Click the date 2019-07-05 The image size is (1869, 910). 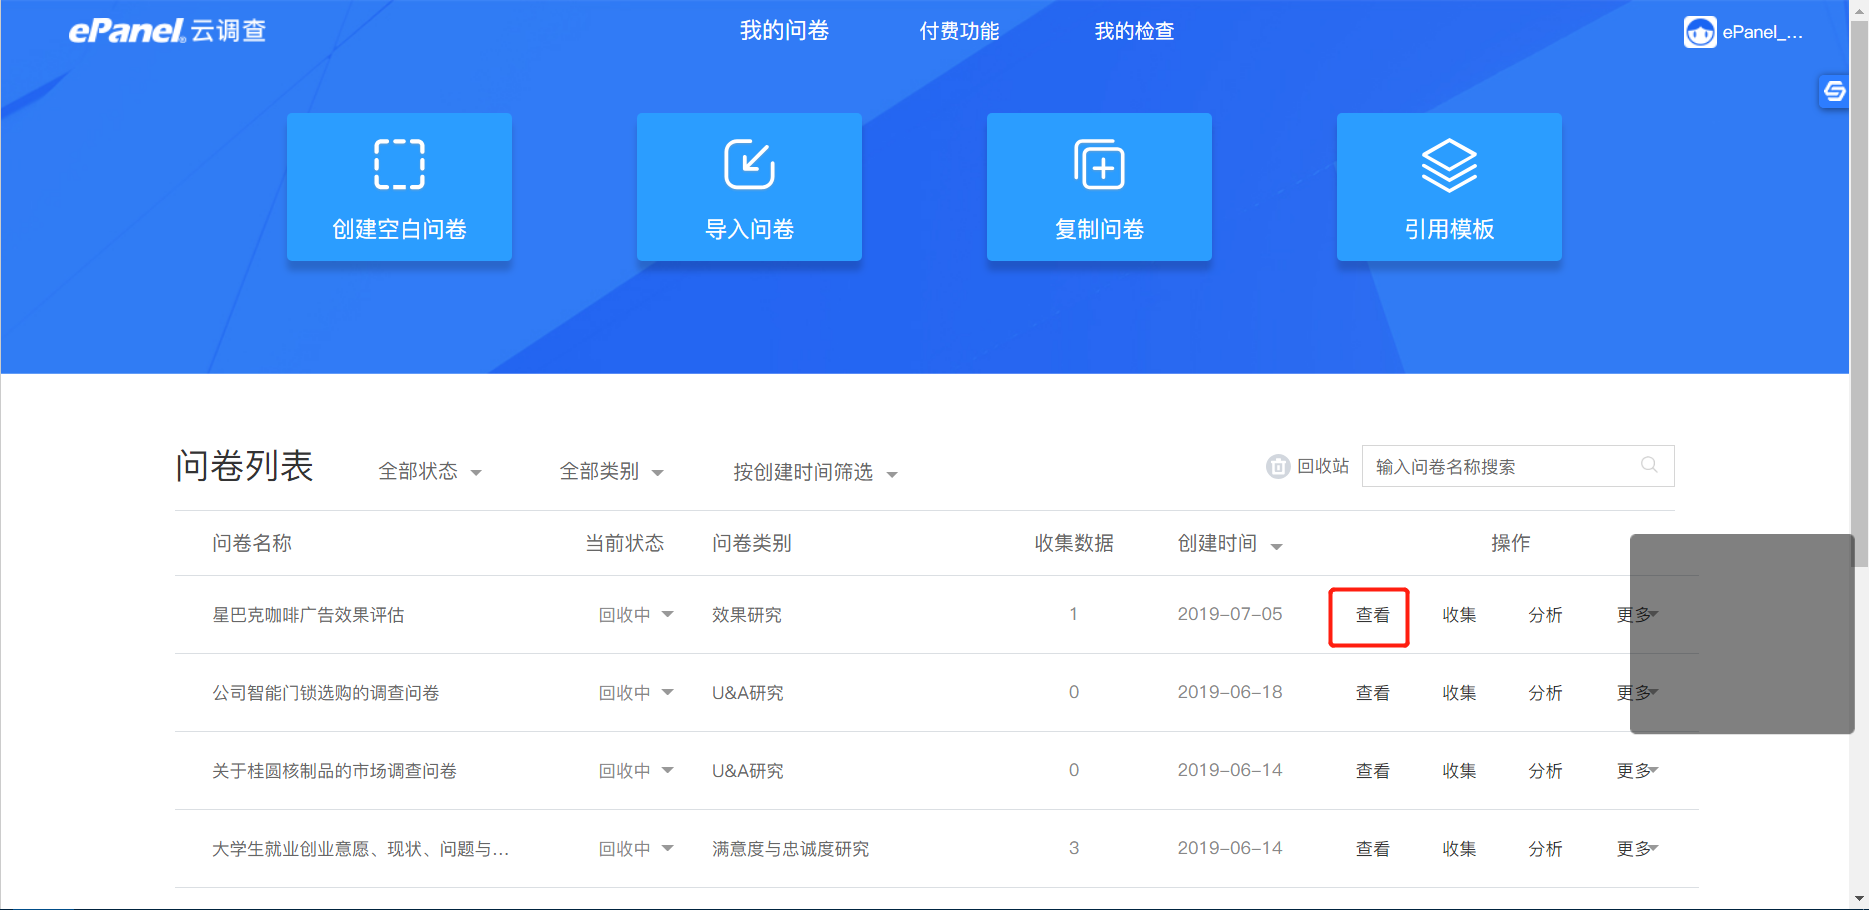1229,614
